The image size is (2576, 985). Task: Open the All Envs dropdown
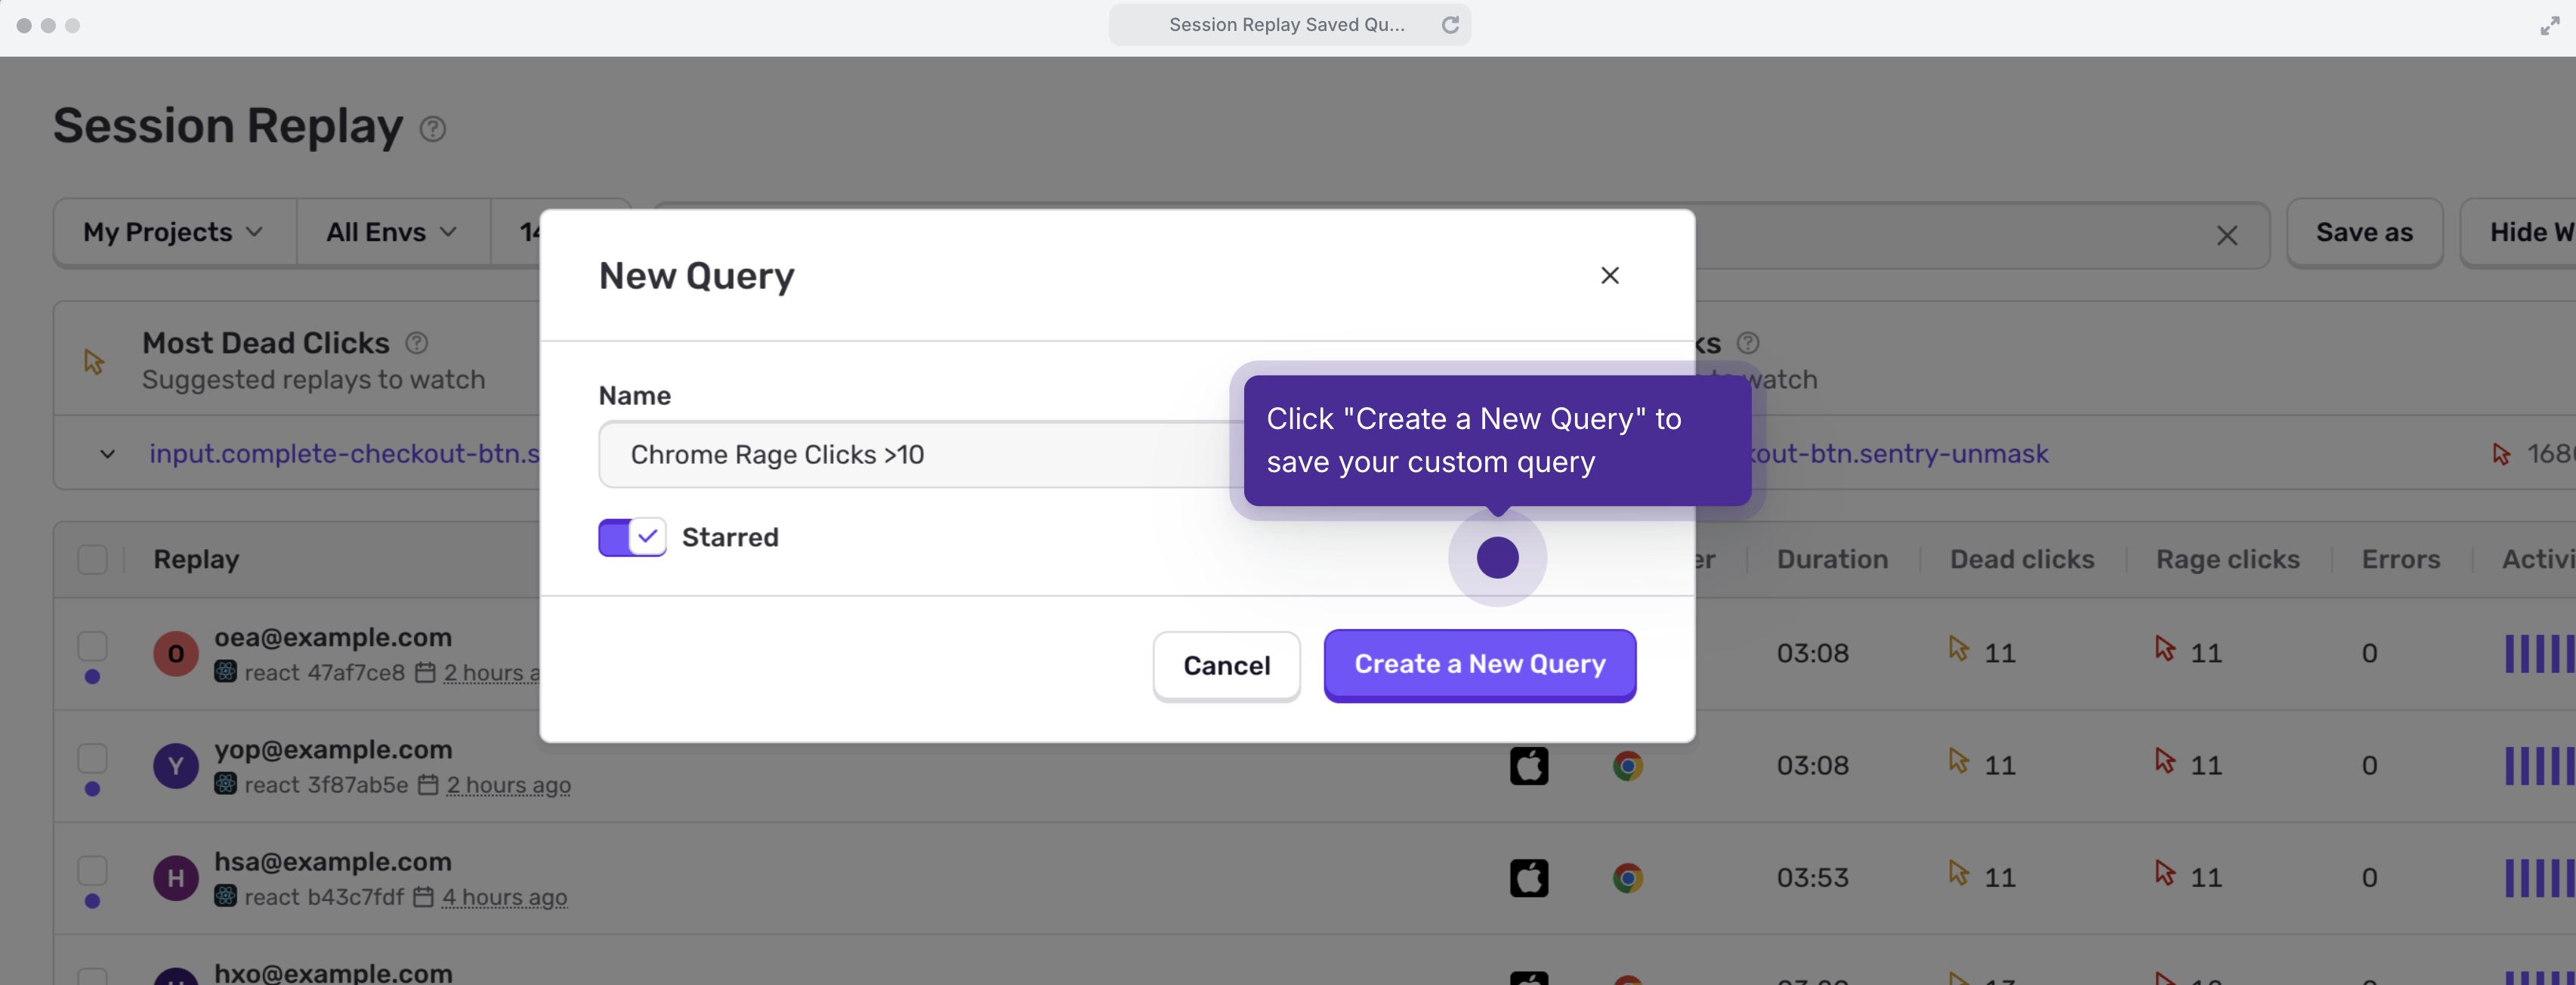391,232
